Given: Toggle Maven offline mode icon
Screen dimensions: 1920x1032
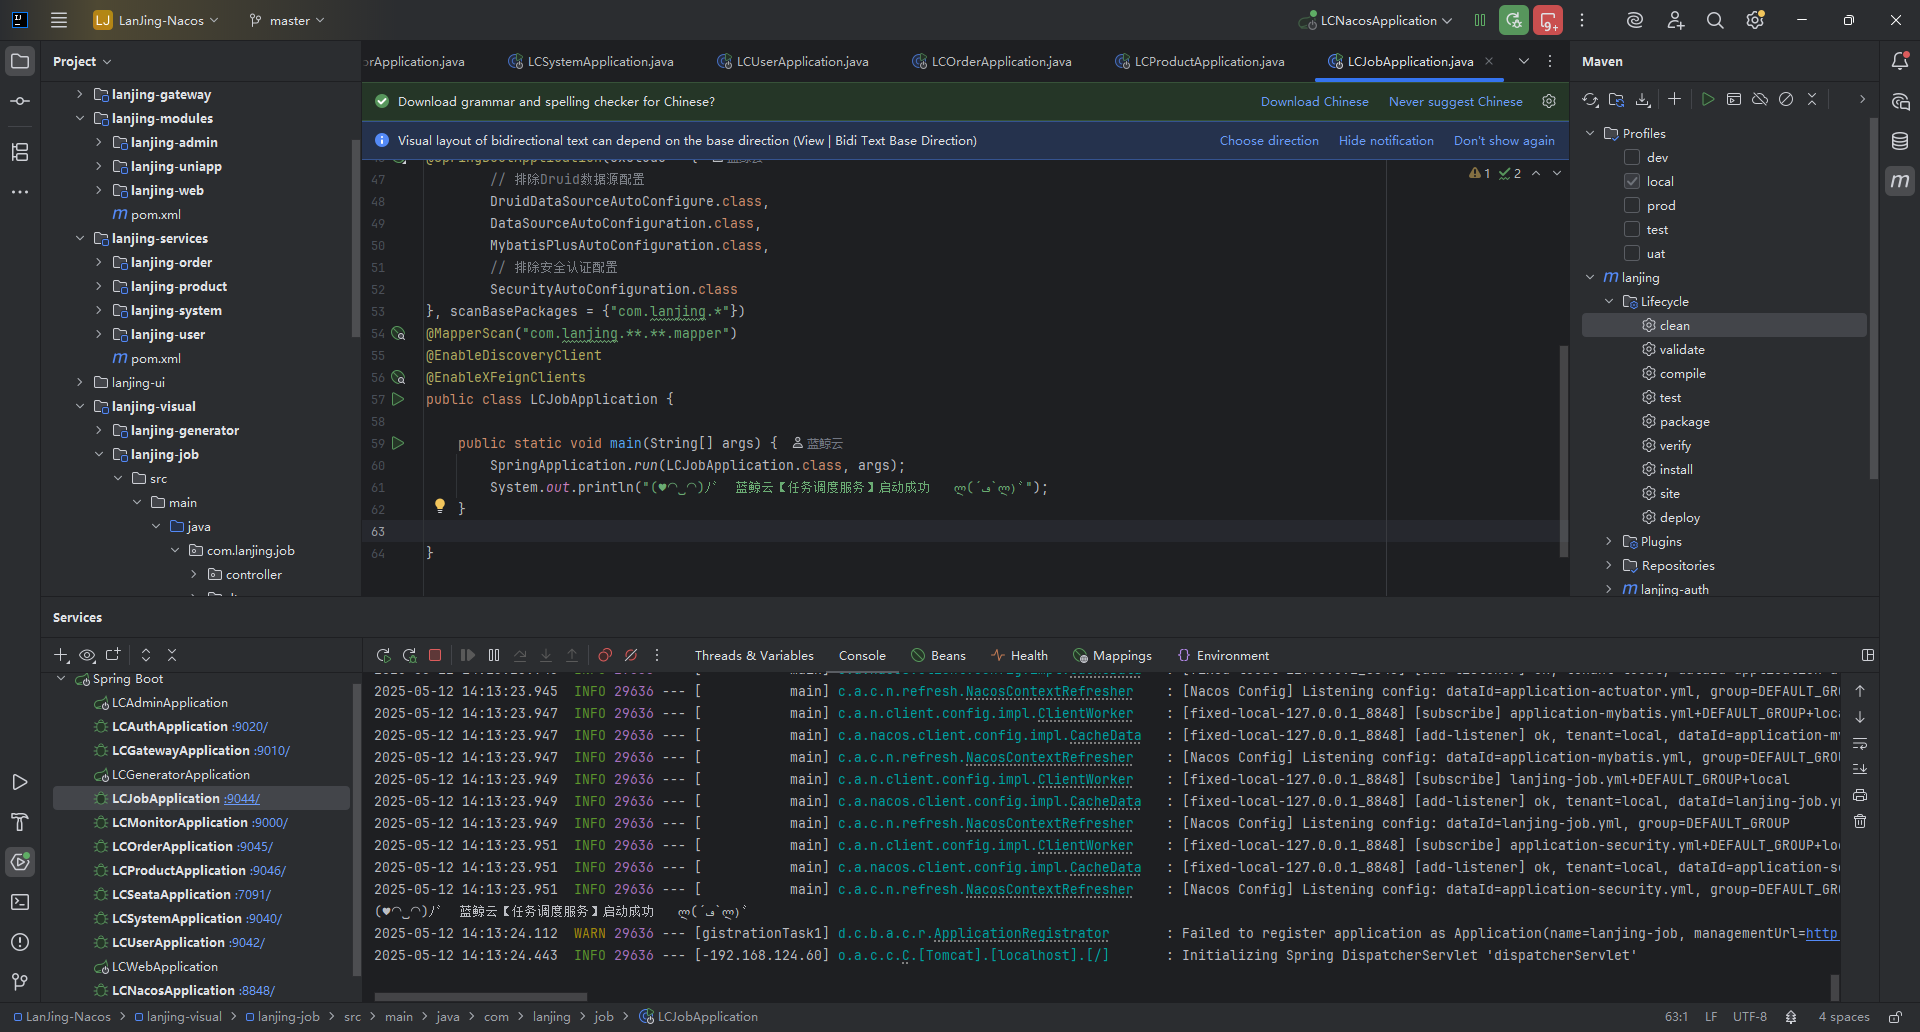Looking at the screenshot, I should 1760,99.
